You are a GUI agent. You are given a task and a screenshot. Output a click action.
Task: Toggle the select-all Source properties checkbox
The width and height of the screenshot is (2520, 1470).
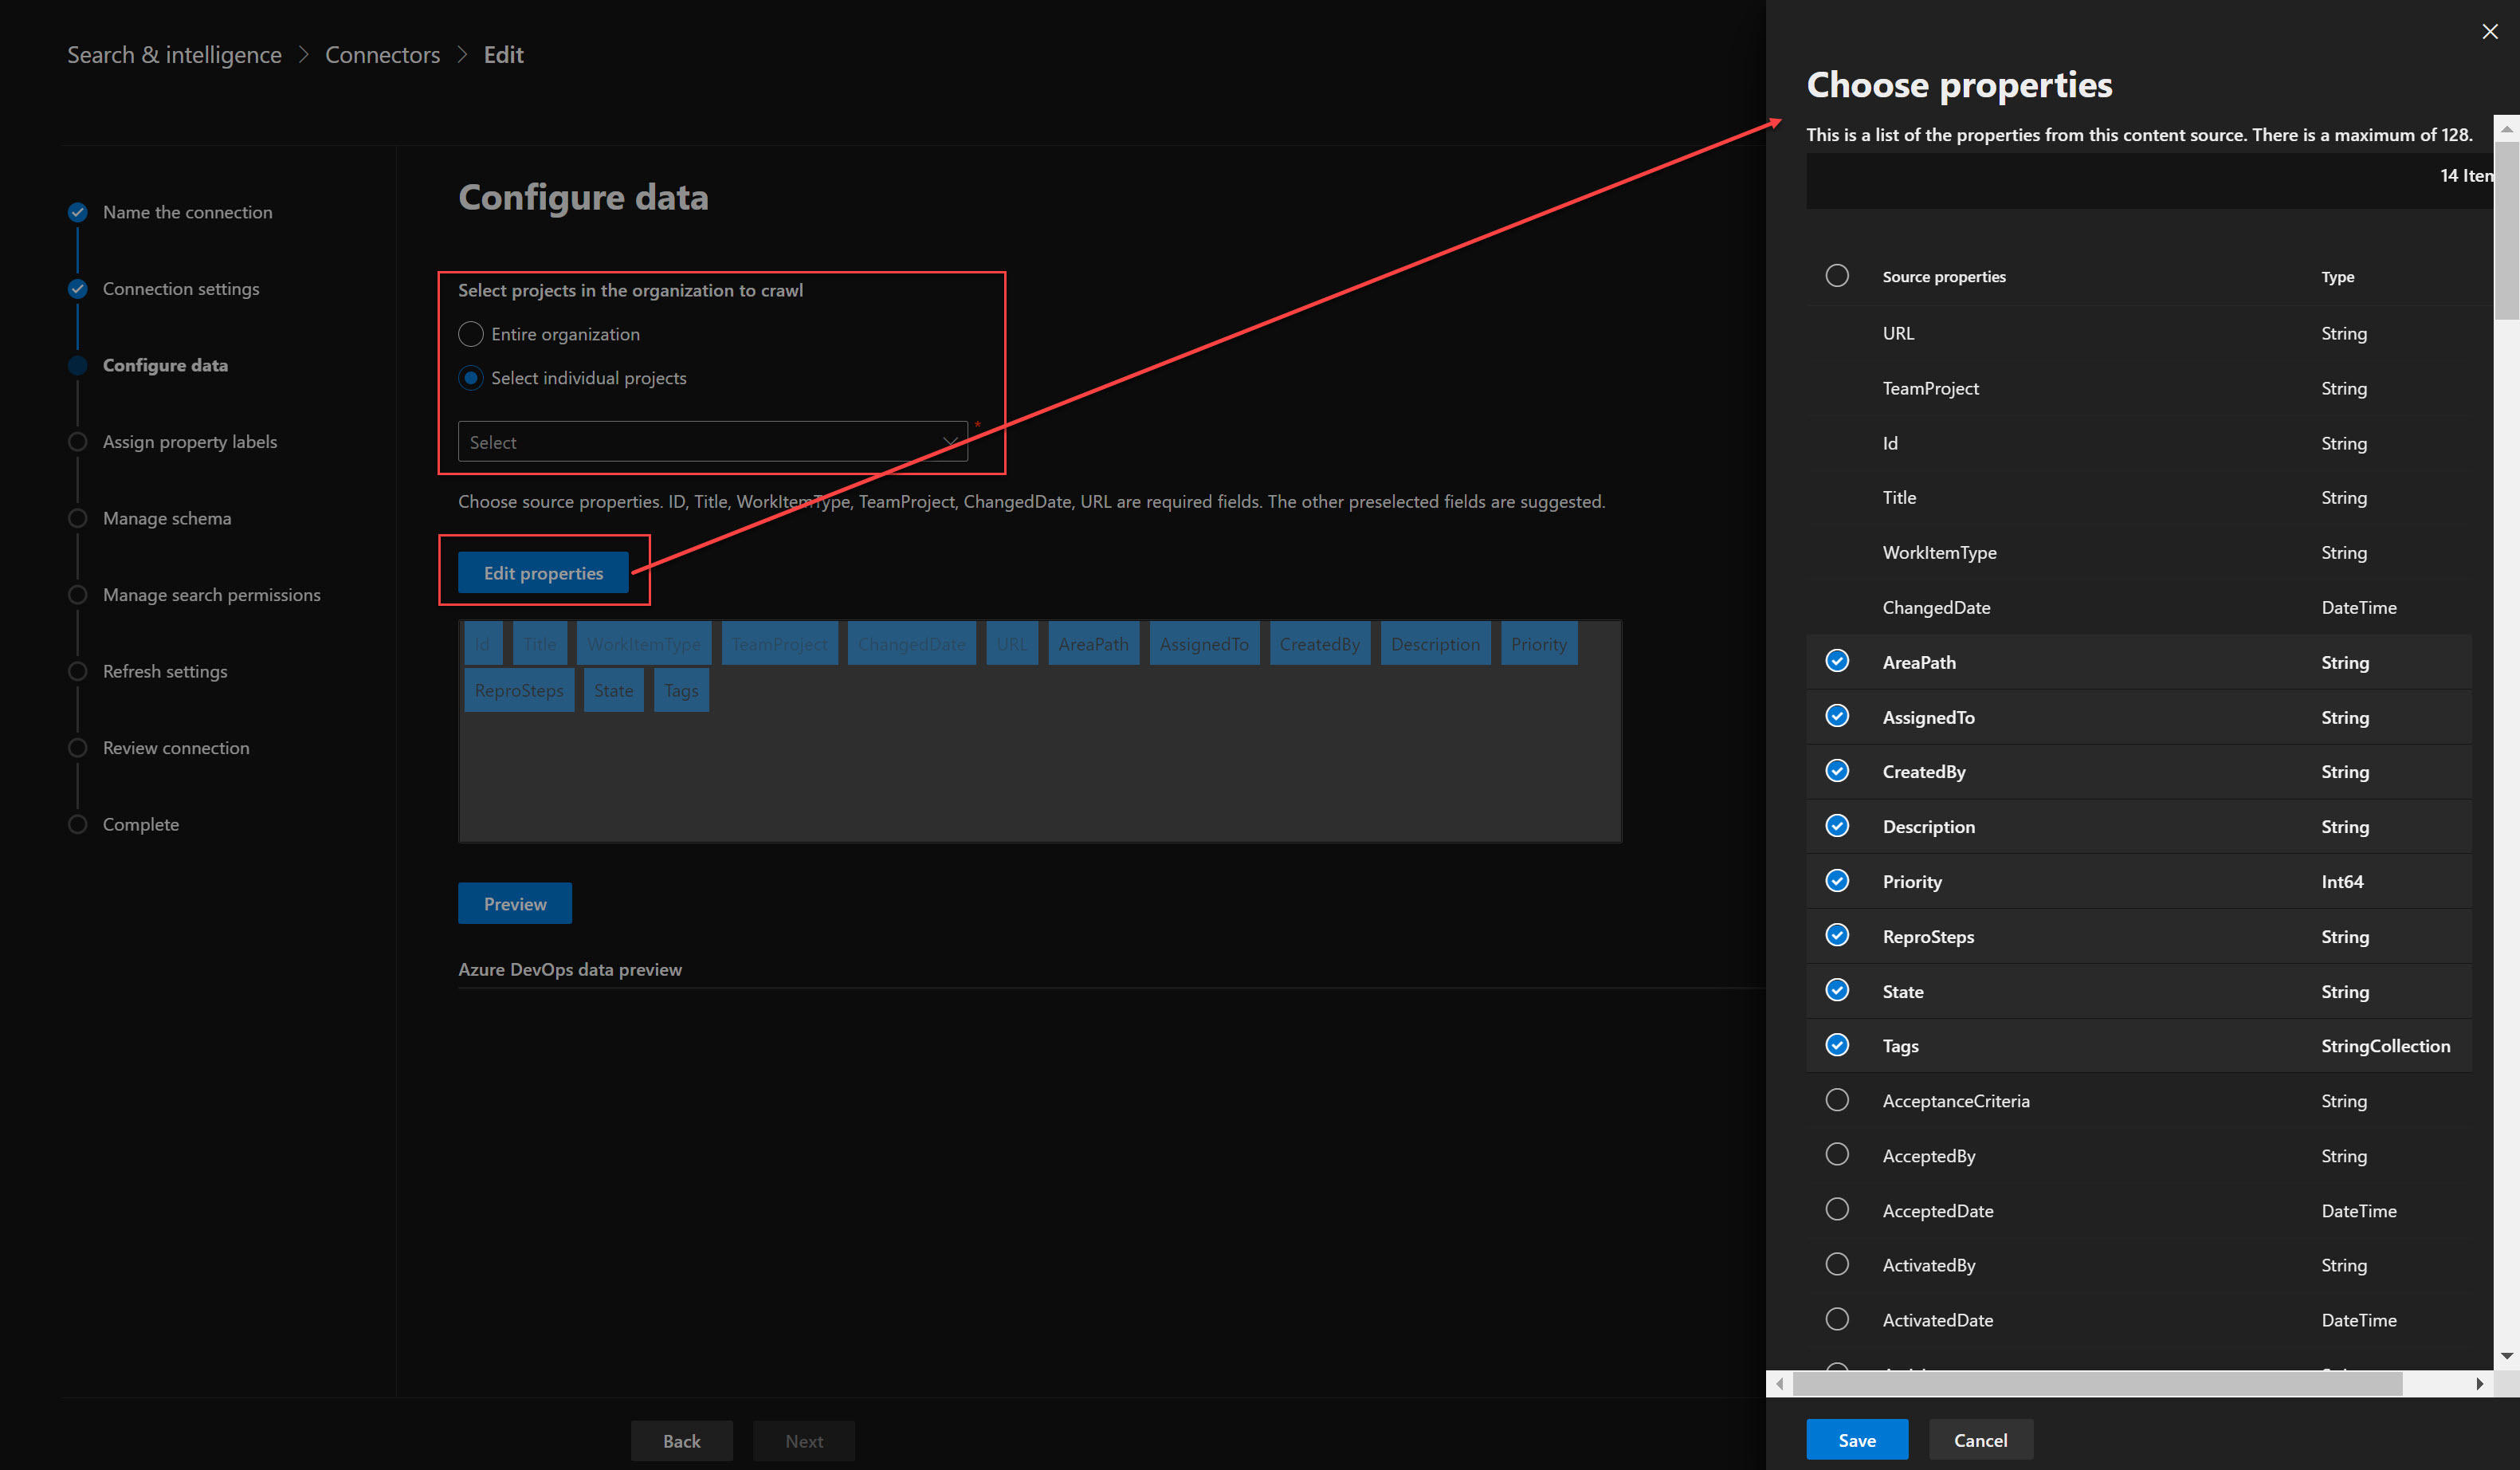click(1837, 276)
